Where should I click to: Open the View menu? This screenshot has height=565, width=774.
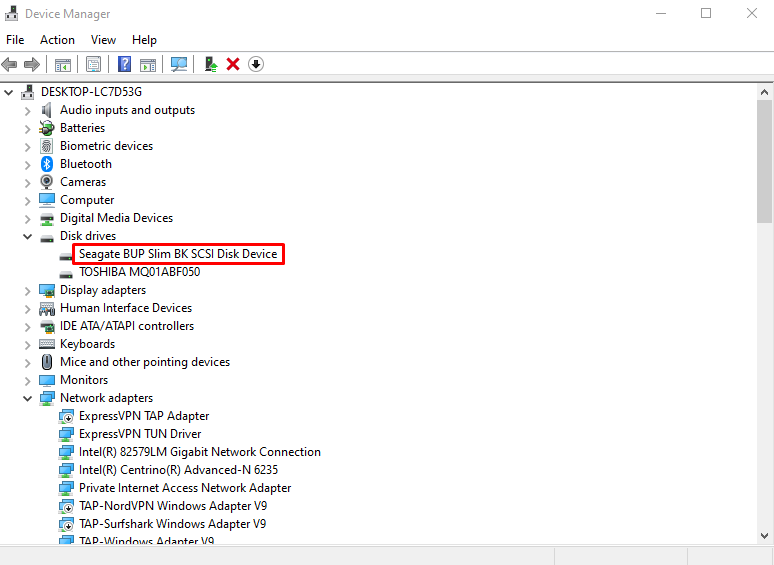click(103, 40)
